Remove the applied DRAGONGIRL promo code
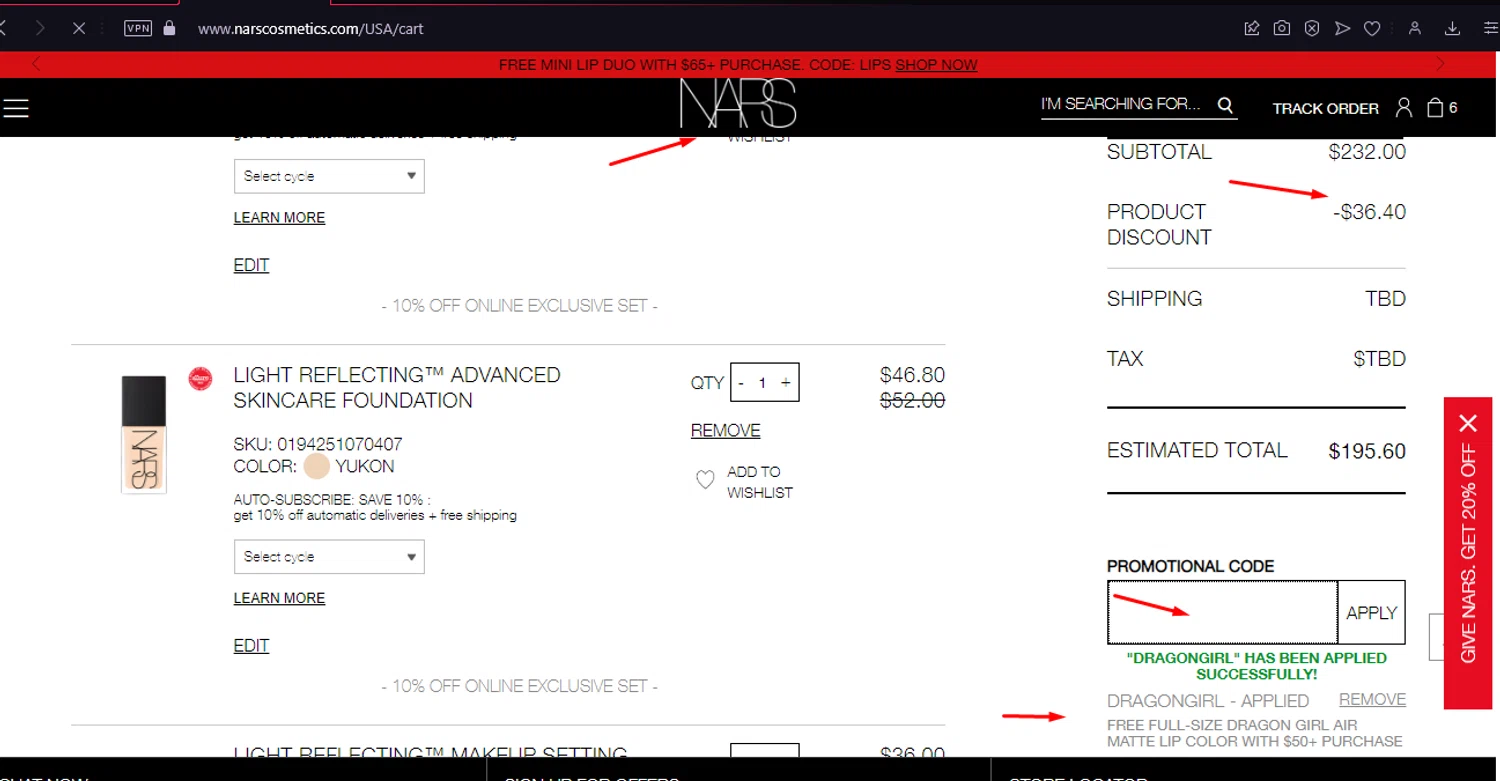 pyautogui.click(x=1372, y=699)
